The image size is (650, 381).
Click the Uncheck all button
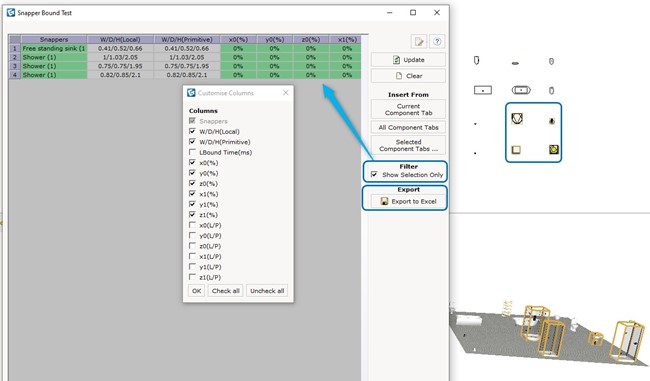[267, 291]
